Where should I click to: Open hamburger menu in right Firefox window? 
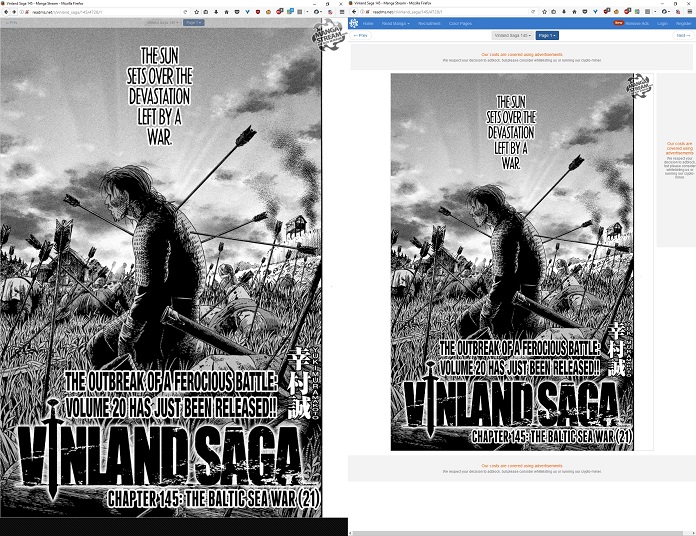coord(689,12)
